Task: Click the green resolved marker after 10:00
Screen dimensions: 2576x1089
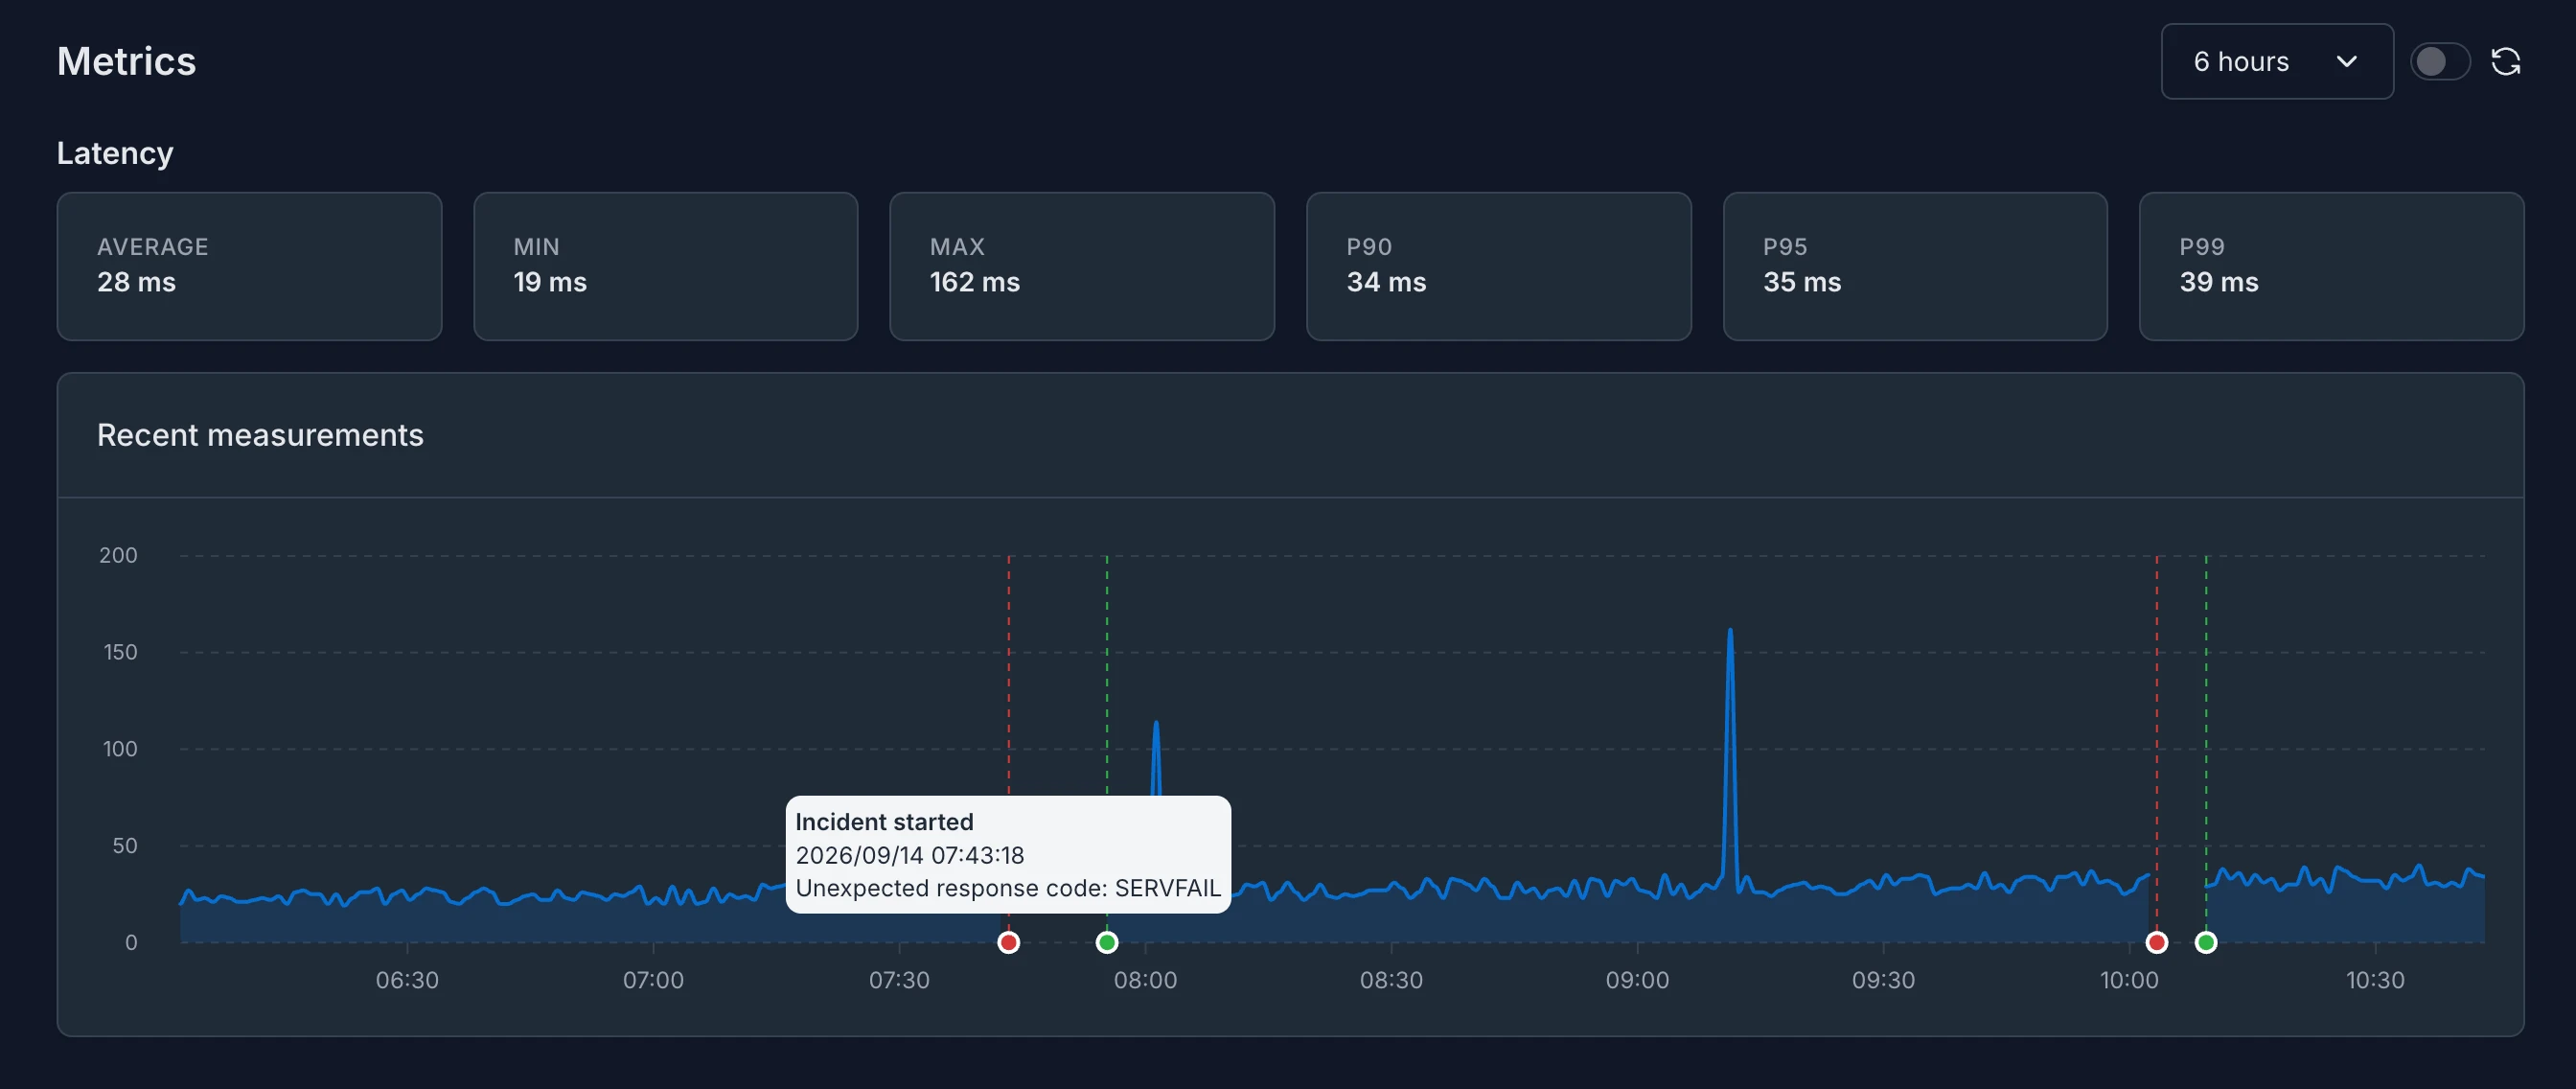Action: pyautogui.click(x=2206, y=942)
